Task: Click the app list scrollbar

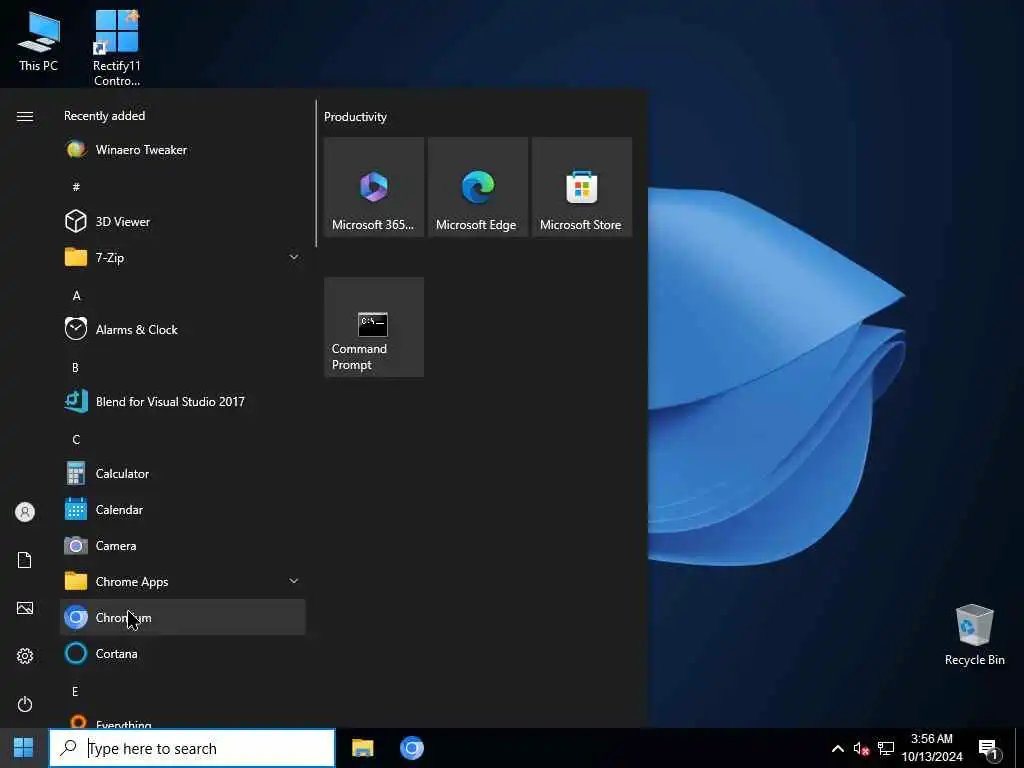Action: [x=316, y=174]
